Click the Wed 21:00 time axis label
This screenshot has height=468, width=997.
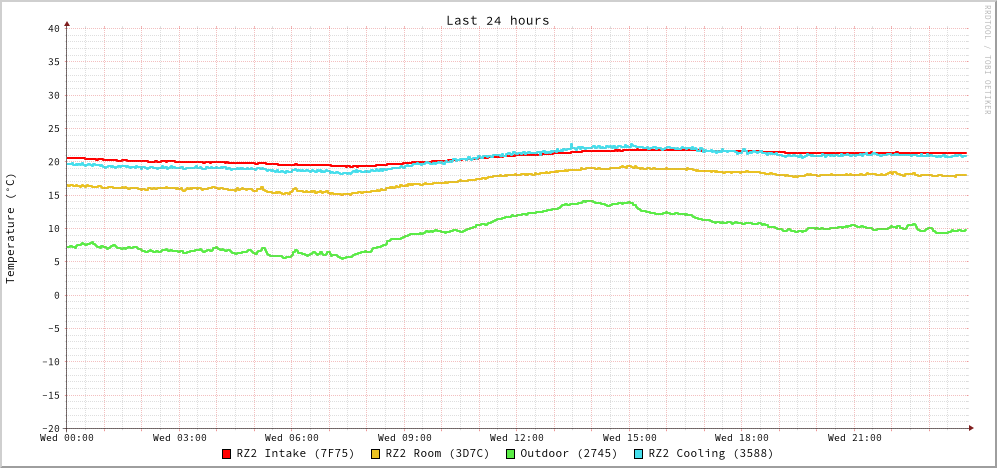(x=855, y=438)
